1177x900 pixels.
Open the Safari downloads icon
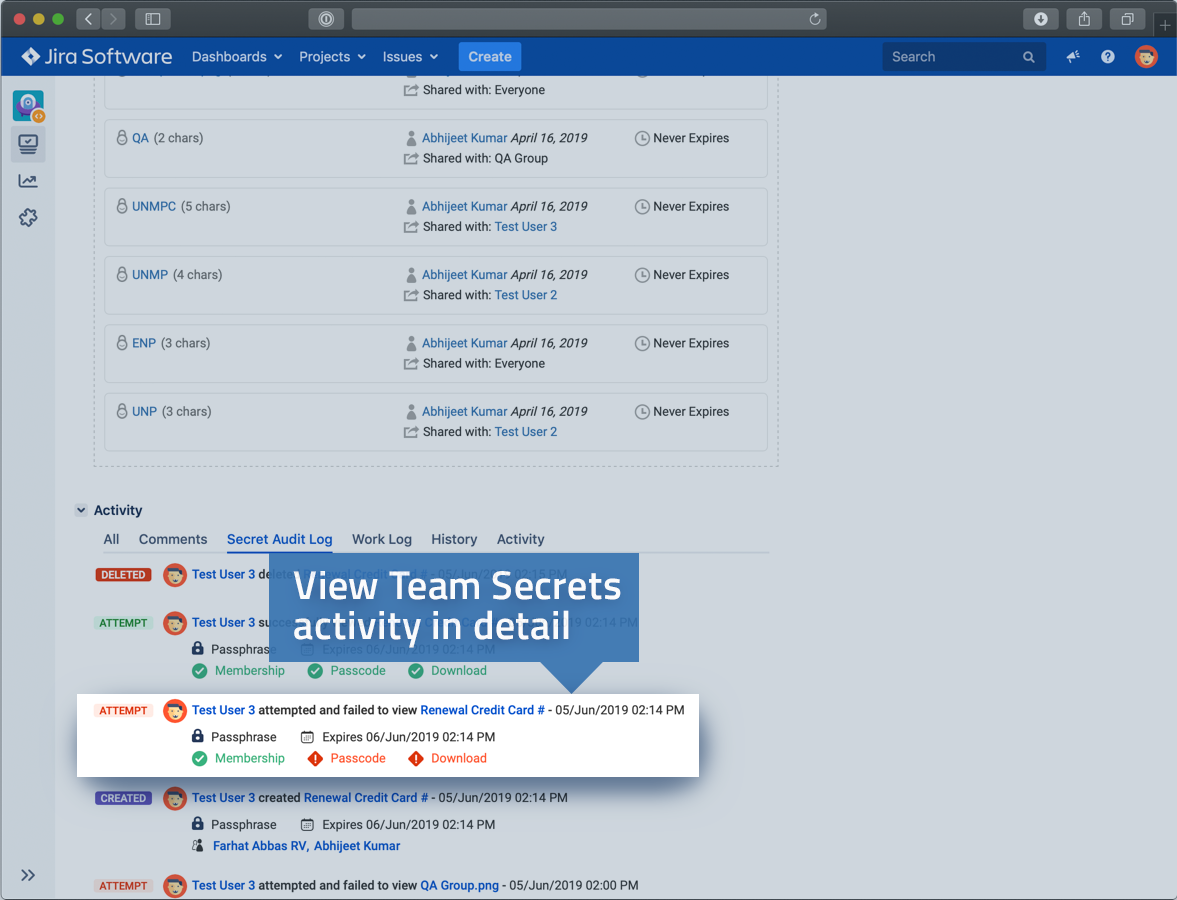click(1040, 19)
